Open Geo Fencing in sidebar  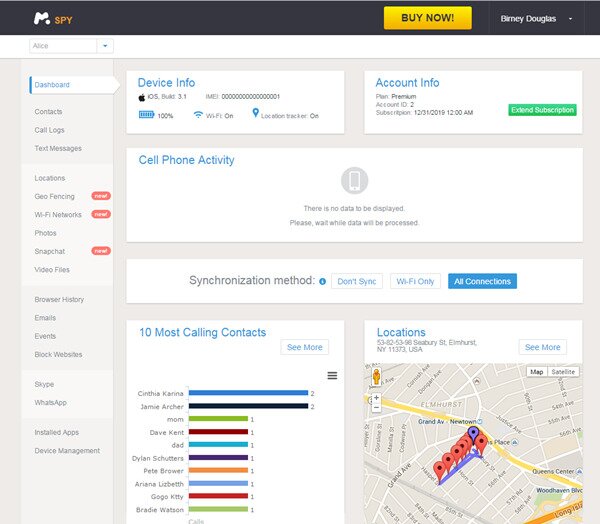coord(54,196)
